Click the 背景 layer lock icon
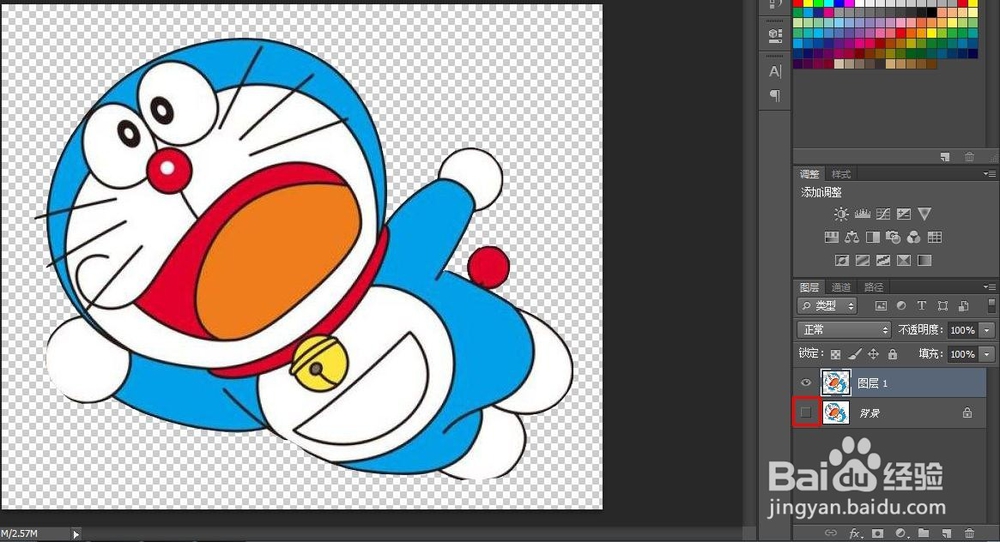 pos(967,413)
